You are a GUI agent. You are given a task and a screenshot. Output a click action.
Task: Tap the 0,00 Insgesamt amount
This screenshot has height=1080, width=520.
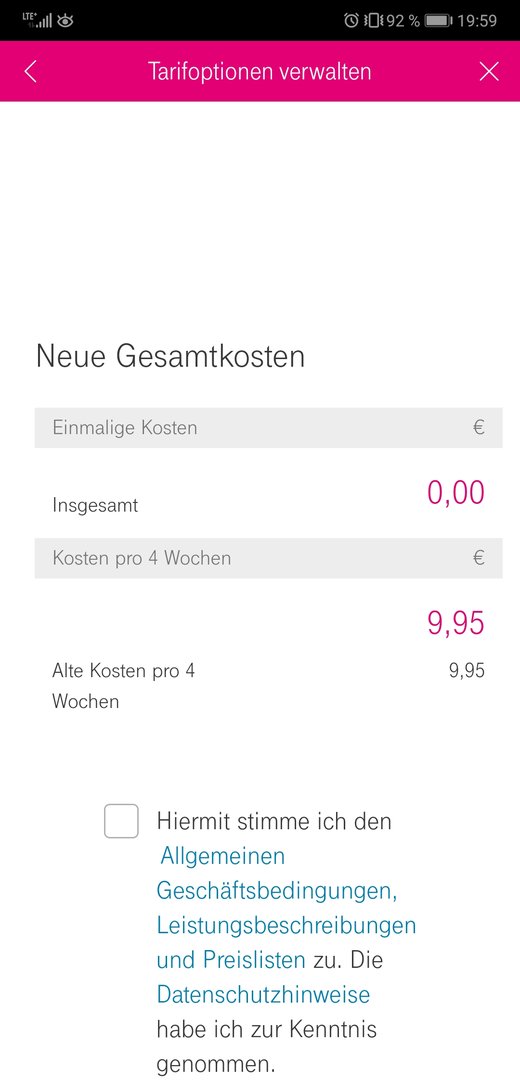(x=456, y=493)
